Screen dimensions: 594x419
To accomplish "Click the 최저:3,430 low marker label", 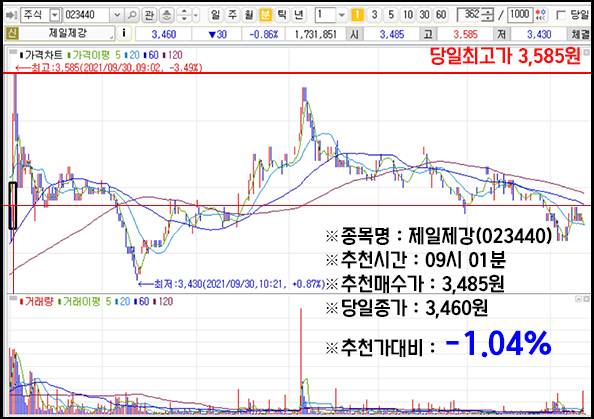I will point(231,284).
